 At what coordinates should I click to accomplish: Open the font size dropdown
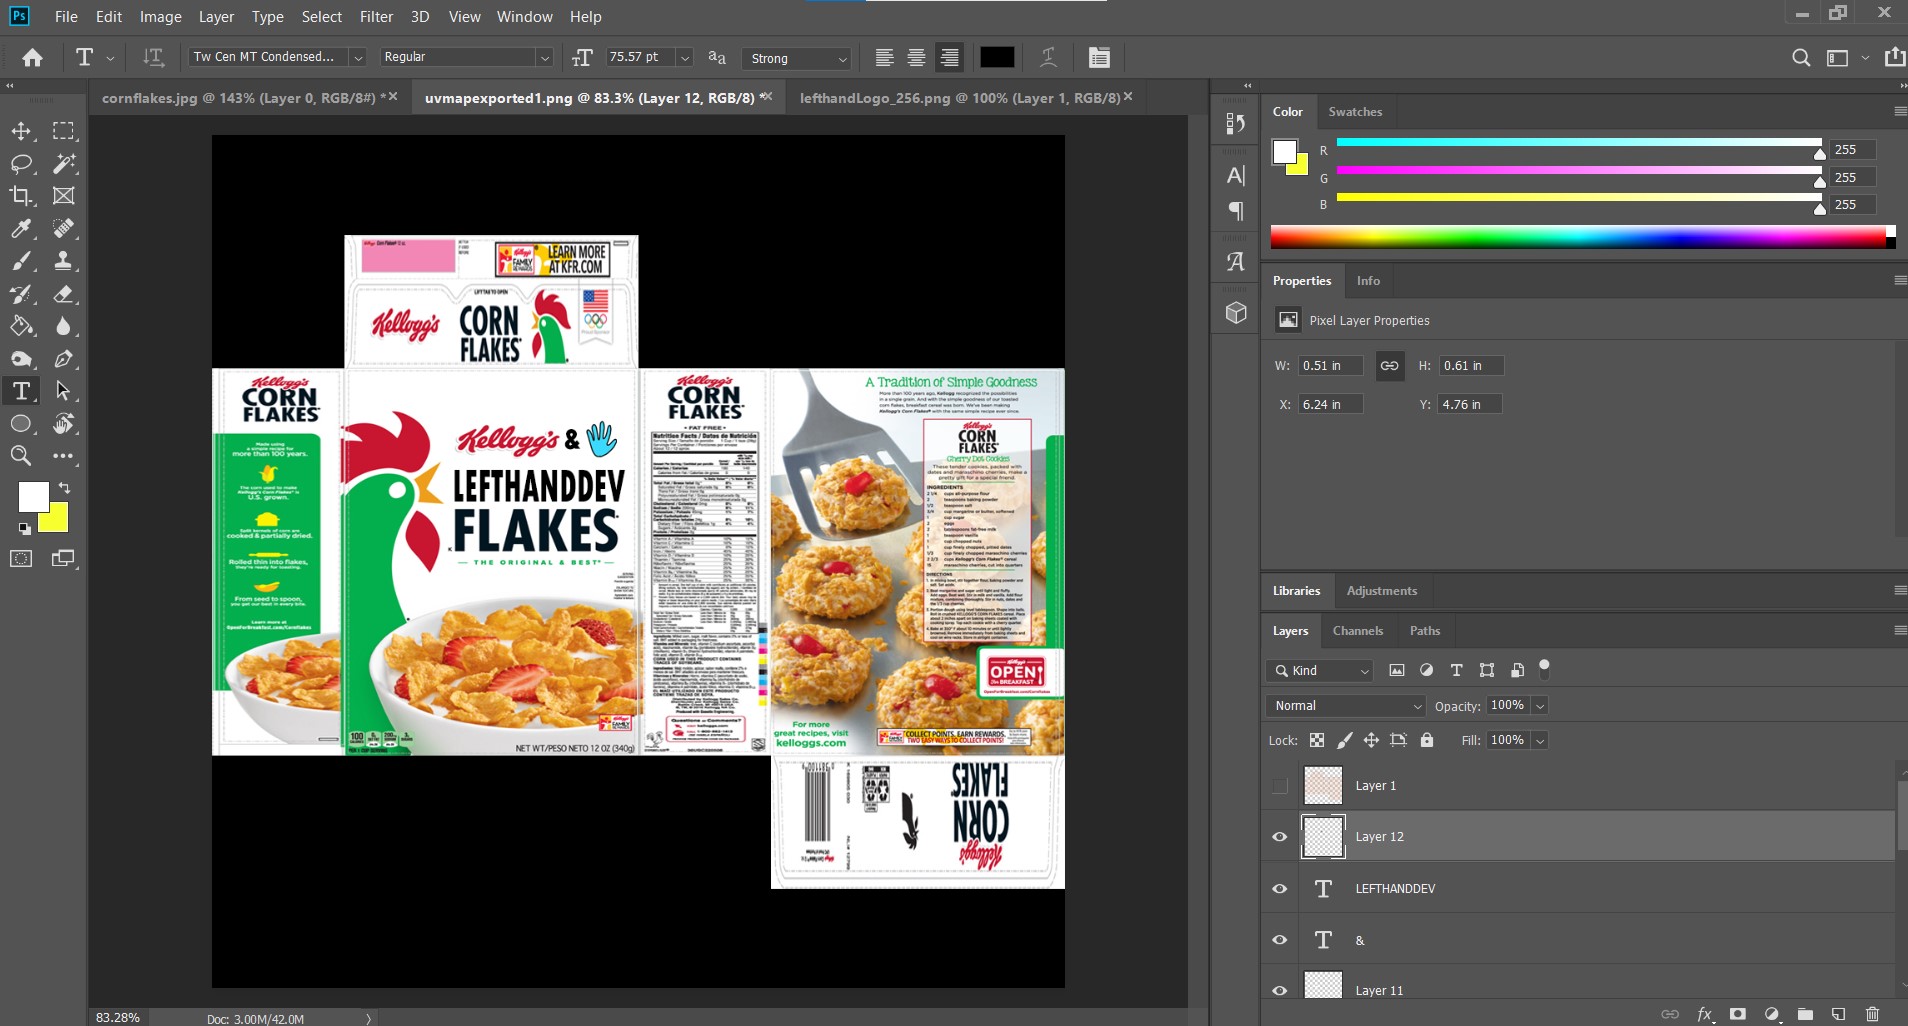pyautogui.click(x=685, y=58)
